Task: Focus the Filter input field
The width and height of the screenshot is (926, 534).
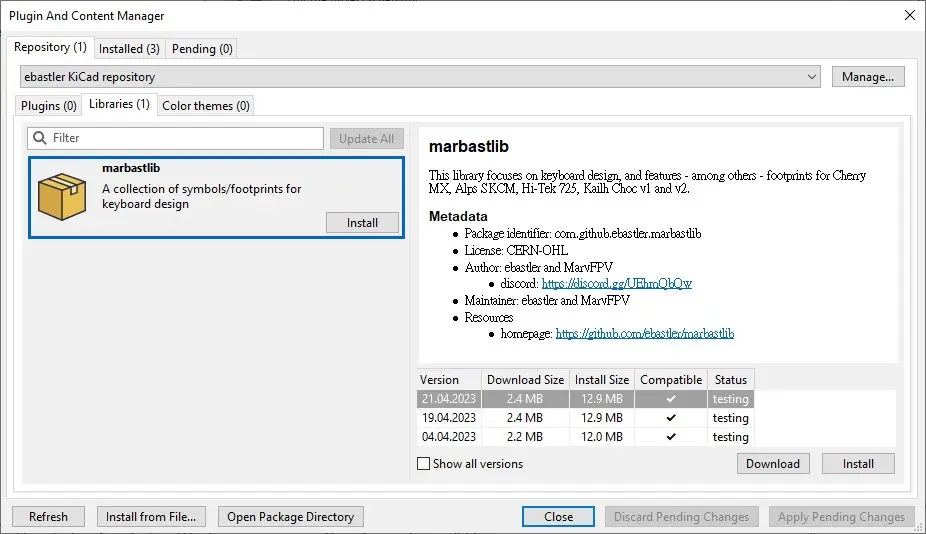Action: pyautogui.click(x=175, y=138)
